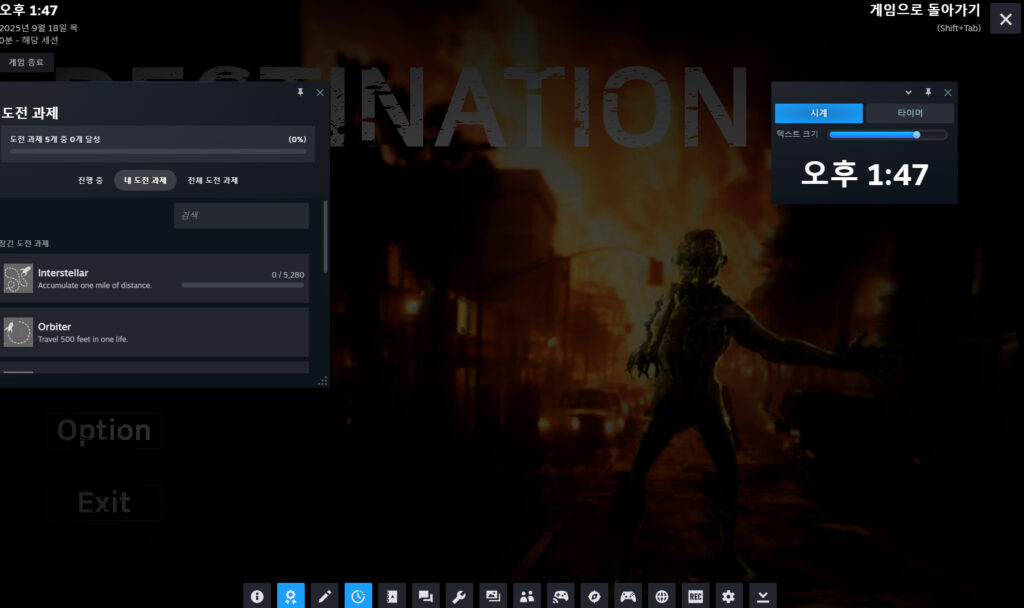This screenshot has width=1024, height=608.
Task: Adjust the 텍스트 크기 slider
Action: pyautogui.click(x=887, y=134)
